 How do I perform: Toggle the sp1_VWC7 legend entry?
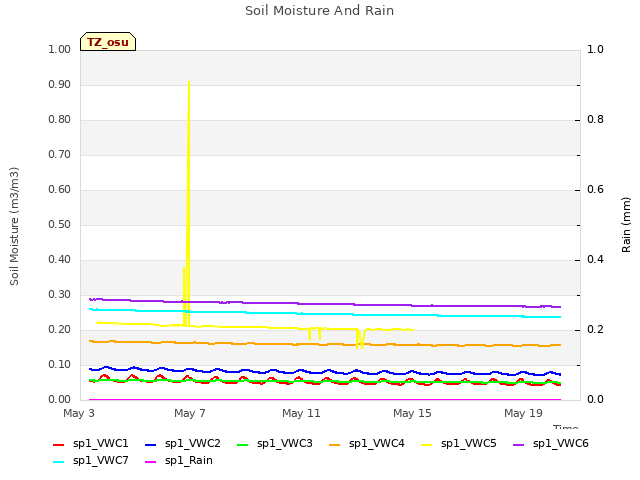click(x=91, y=461)
